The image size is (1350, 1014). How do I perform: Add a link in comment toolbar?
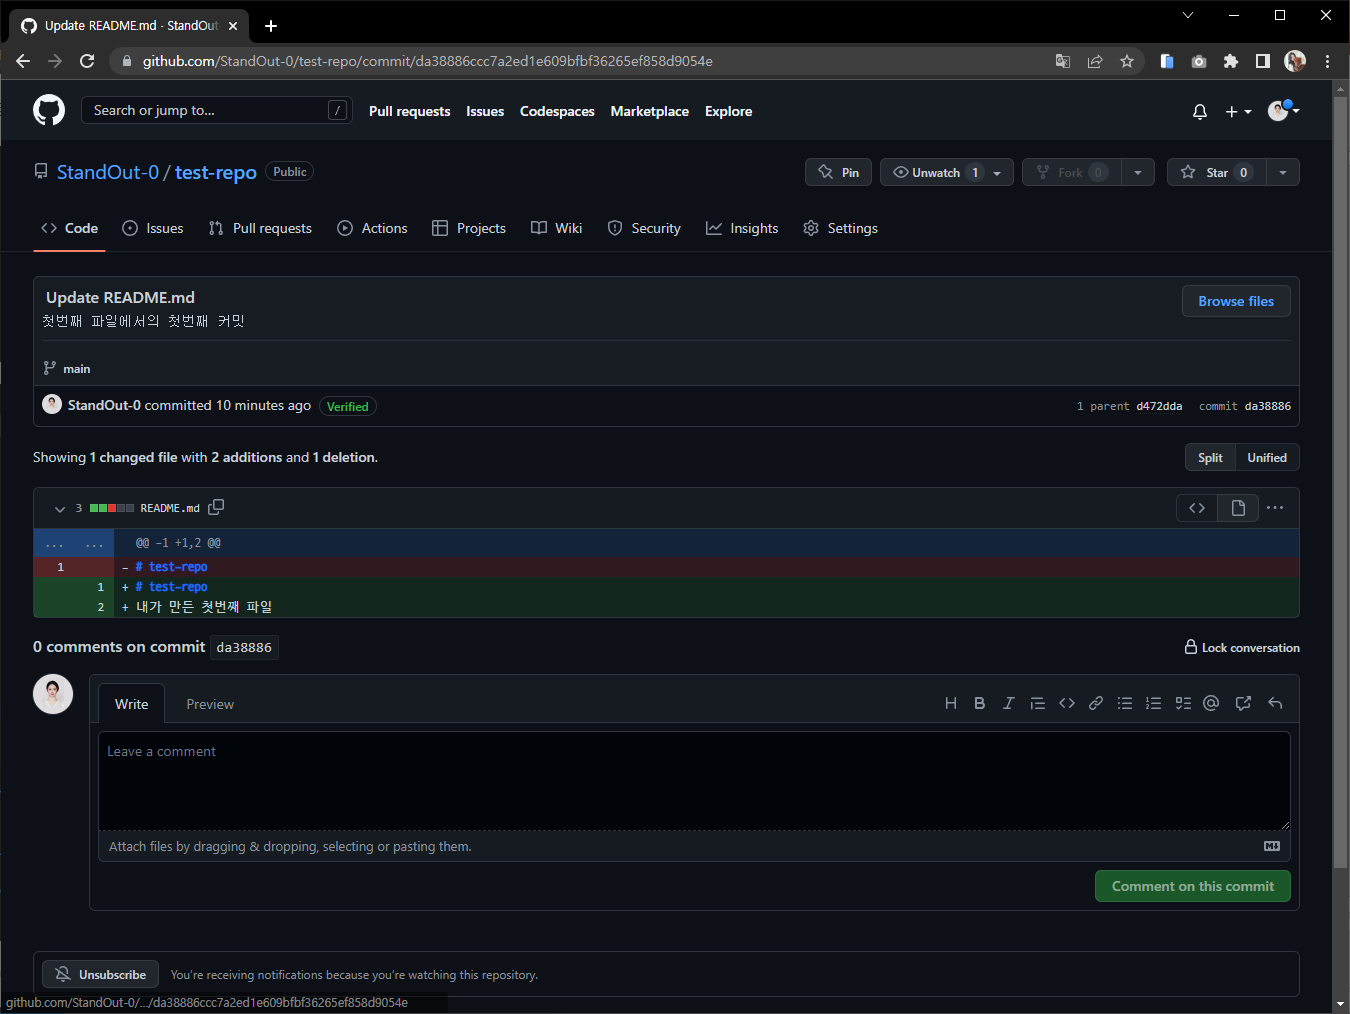click(1096, 703)
